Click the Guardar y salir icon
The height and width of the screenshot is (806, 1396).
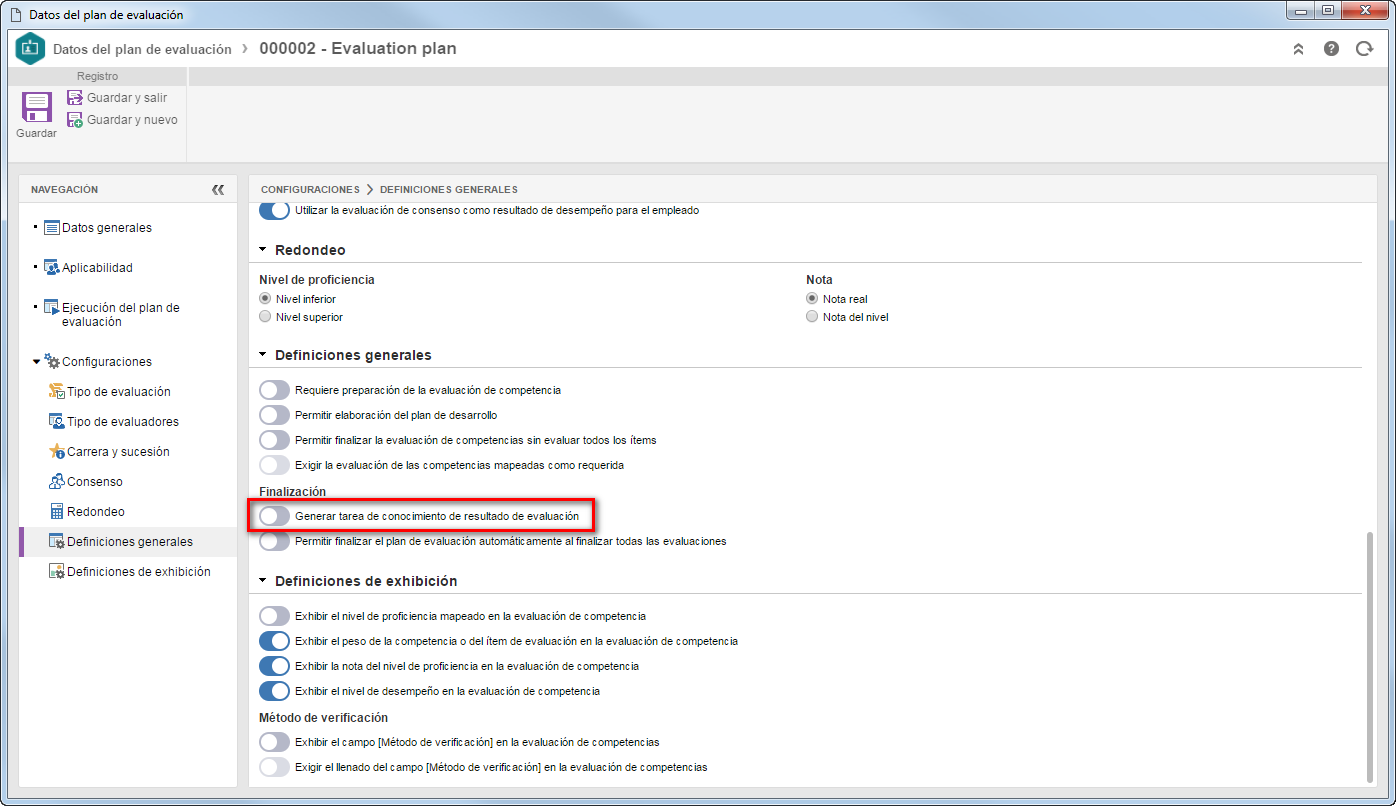click(75, 98)
